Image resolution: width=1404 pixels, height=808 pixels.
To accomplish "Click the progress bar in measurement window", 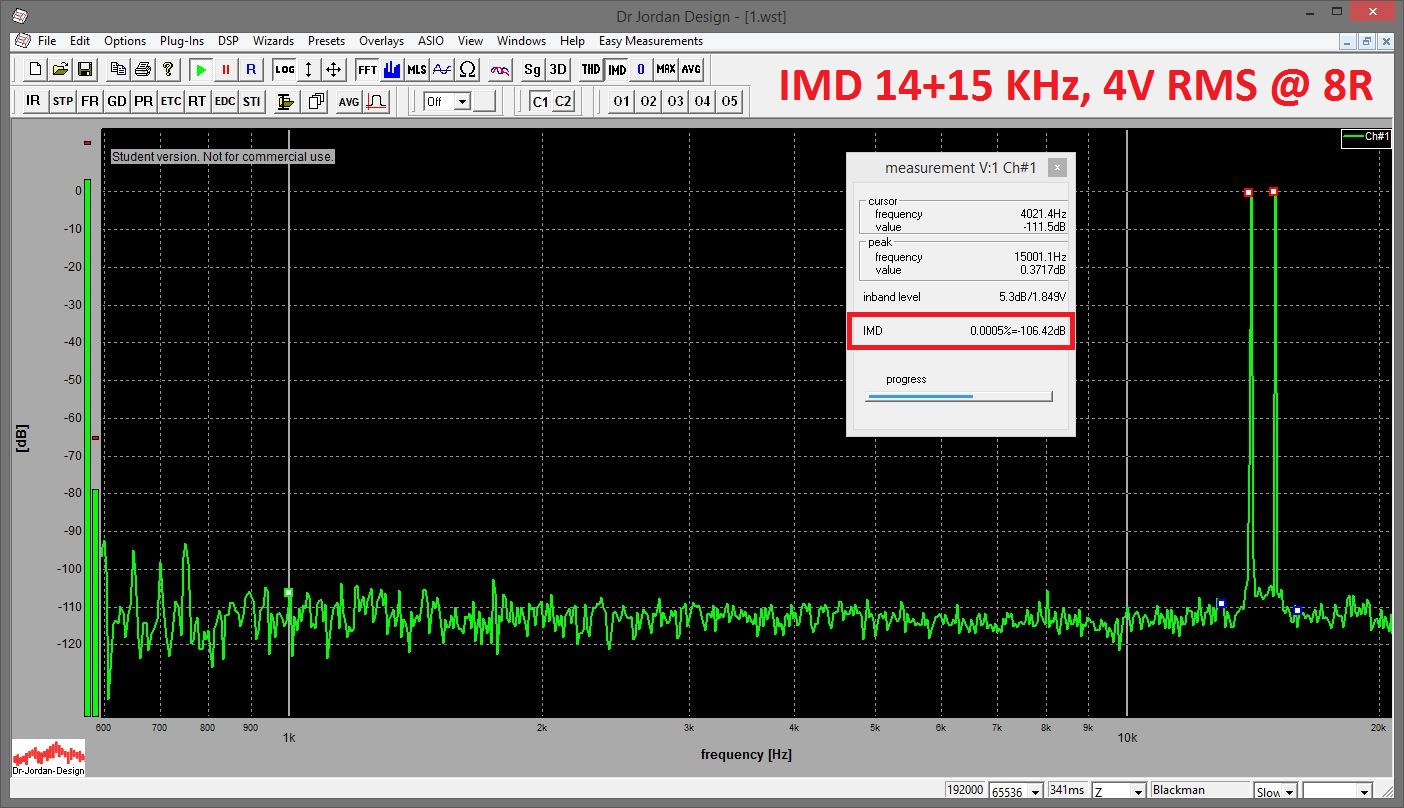I will pyautogui.click(x=959, y=397).
